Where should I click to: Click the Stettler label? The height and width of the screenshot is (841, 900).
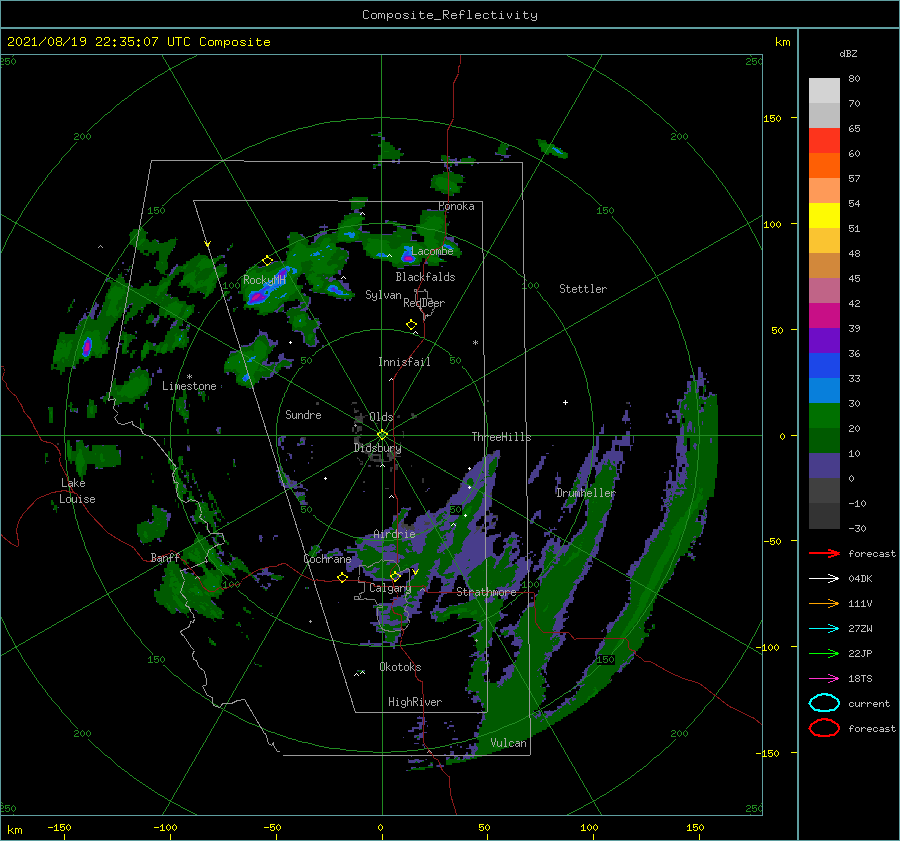click(x=583, y=289)
